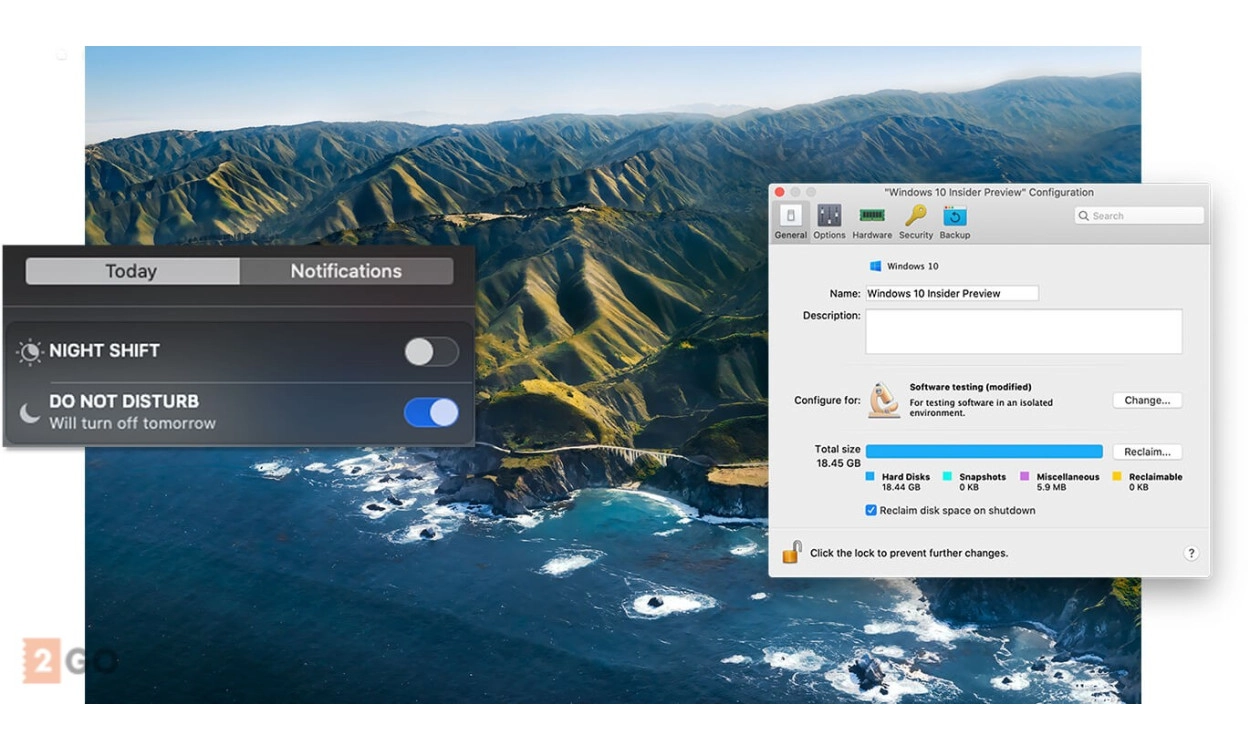Viewport: 1250px width, 750px height.
Task: Switch to the Today tab
Action: (132, 271)
